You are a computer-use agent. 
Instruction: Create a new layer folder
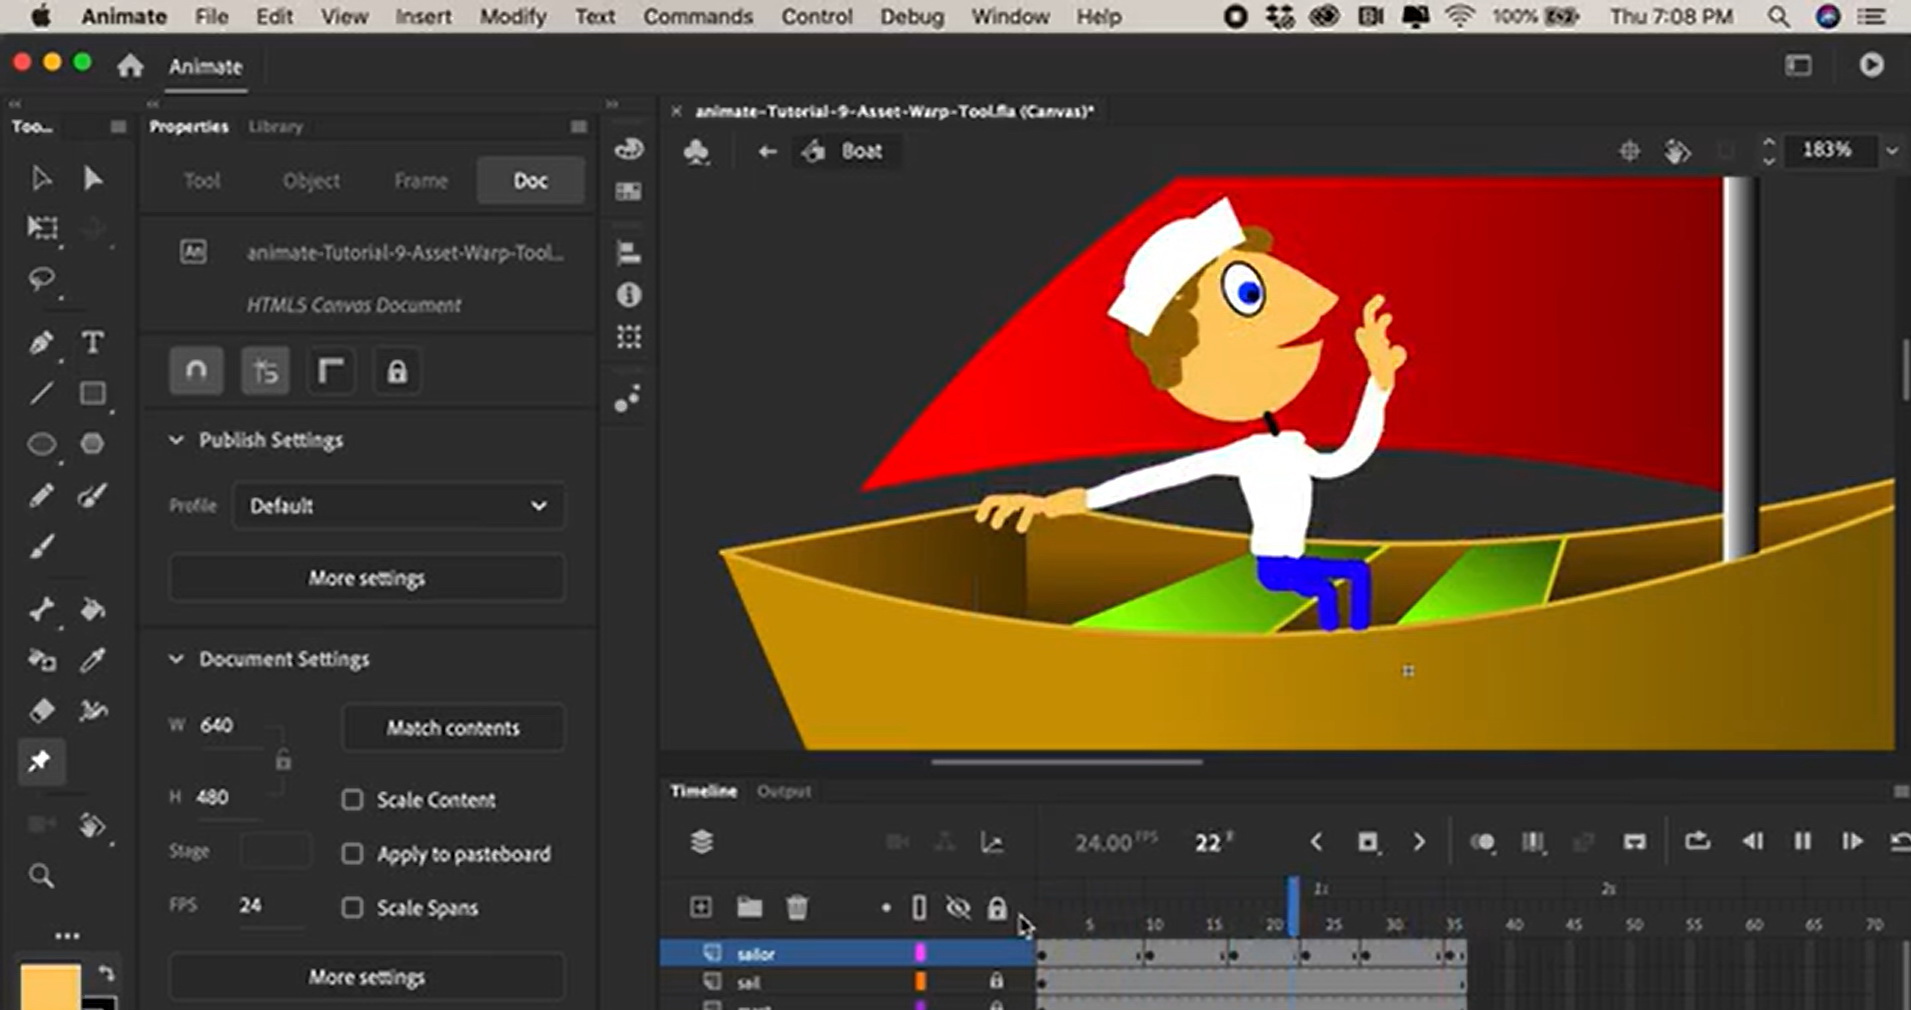(x=749, y=907)
